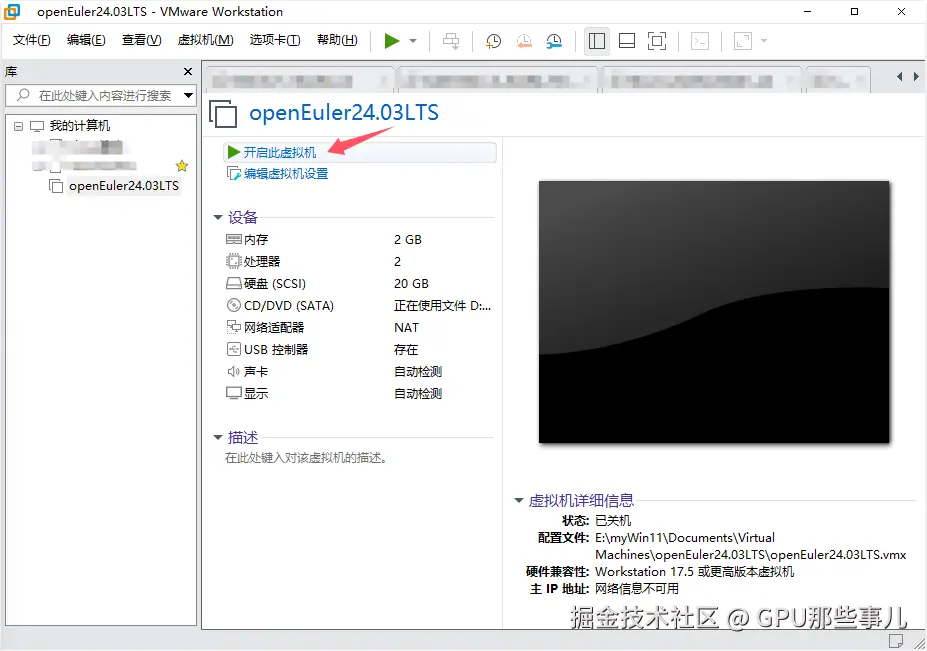Viewport: 927px width, 651px height.
Task: Open the 帮助(H) menu
Action: point(325,40)
